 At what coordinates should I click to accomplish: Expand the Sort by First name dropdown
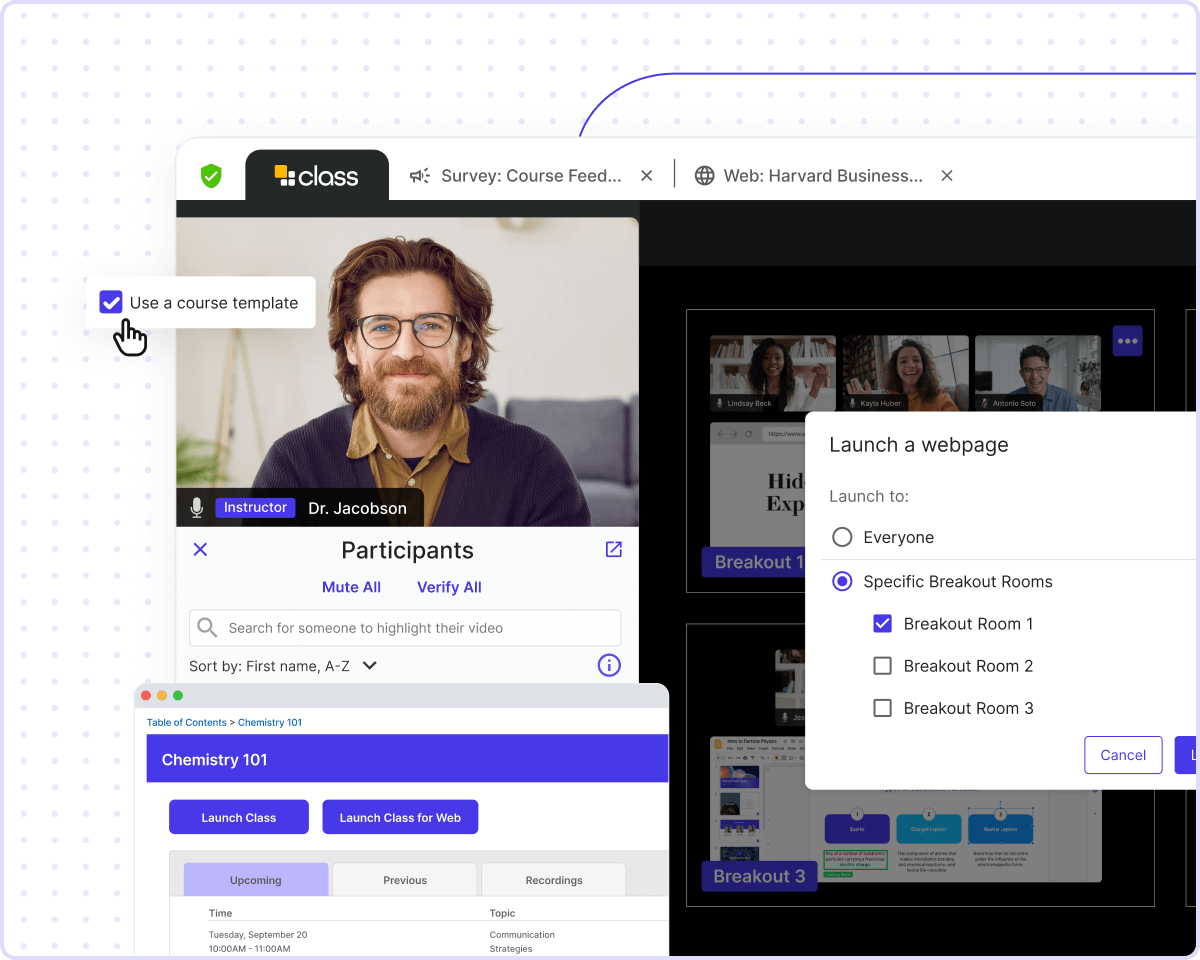pos(369,665)
